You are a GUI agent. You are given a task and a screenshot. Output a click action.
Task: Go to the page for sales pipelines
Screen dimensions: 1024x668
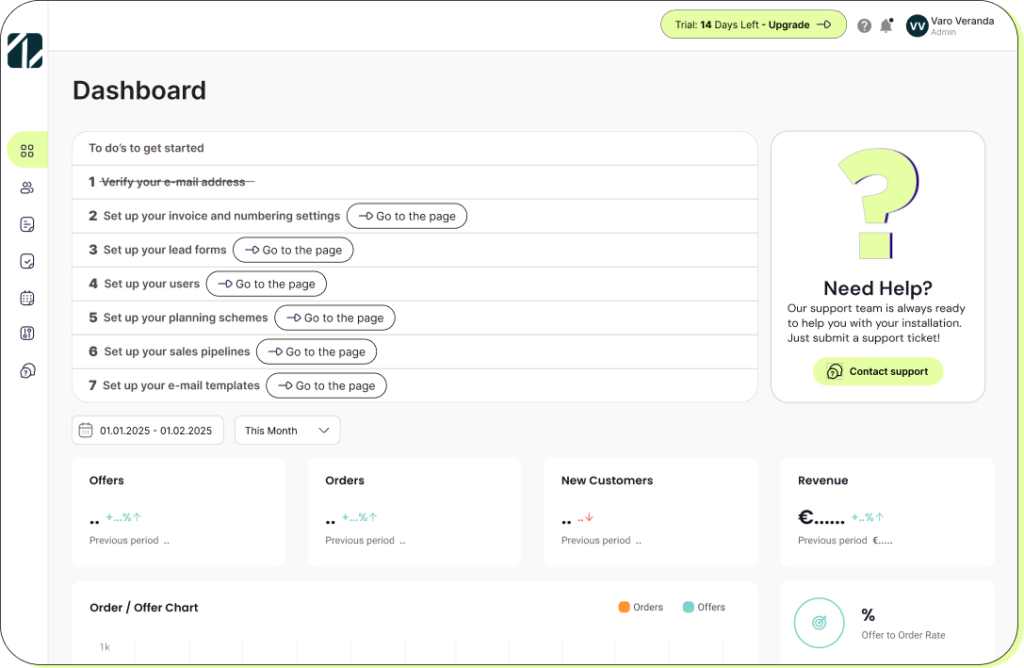[x=316, y=352]
